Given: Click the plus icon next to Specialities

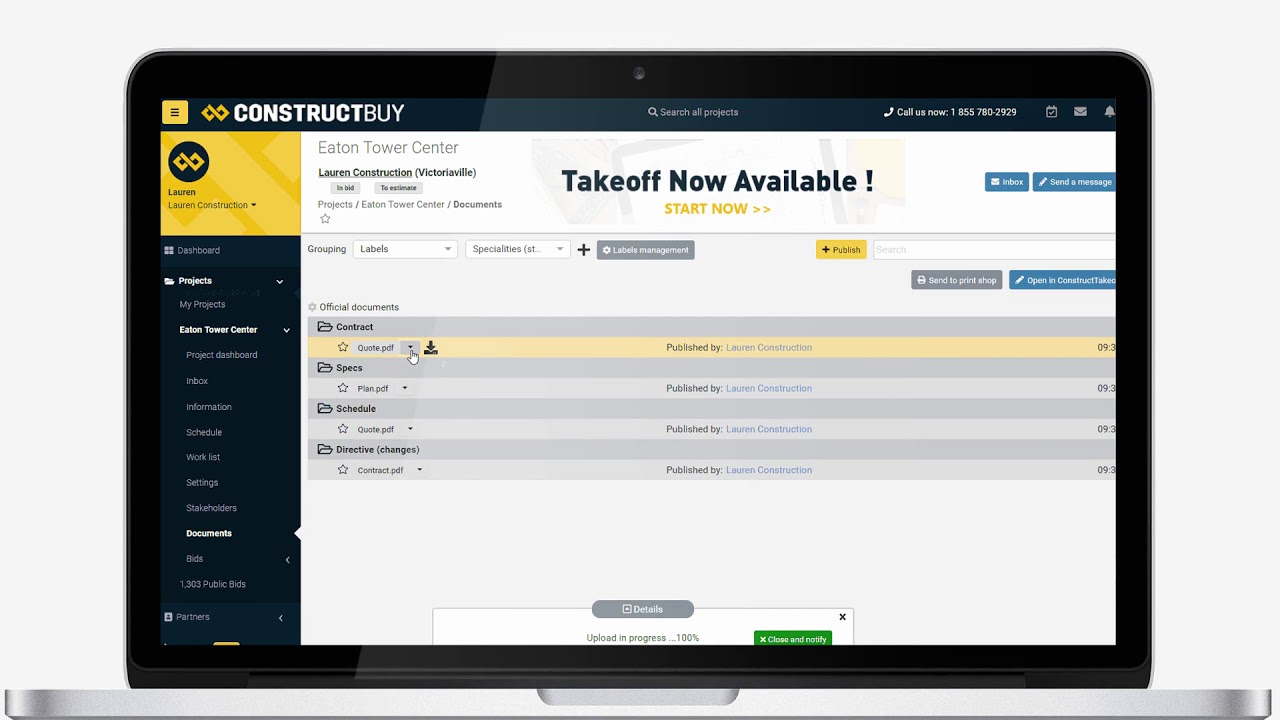Looking at the screenshot, I should (x=584, y=250).
